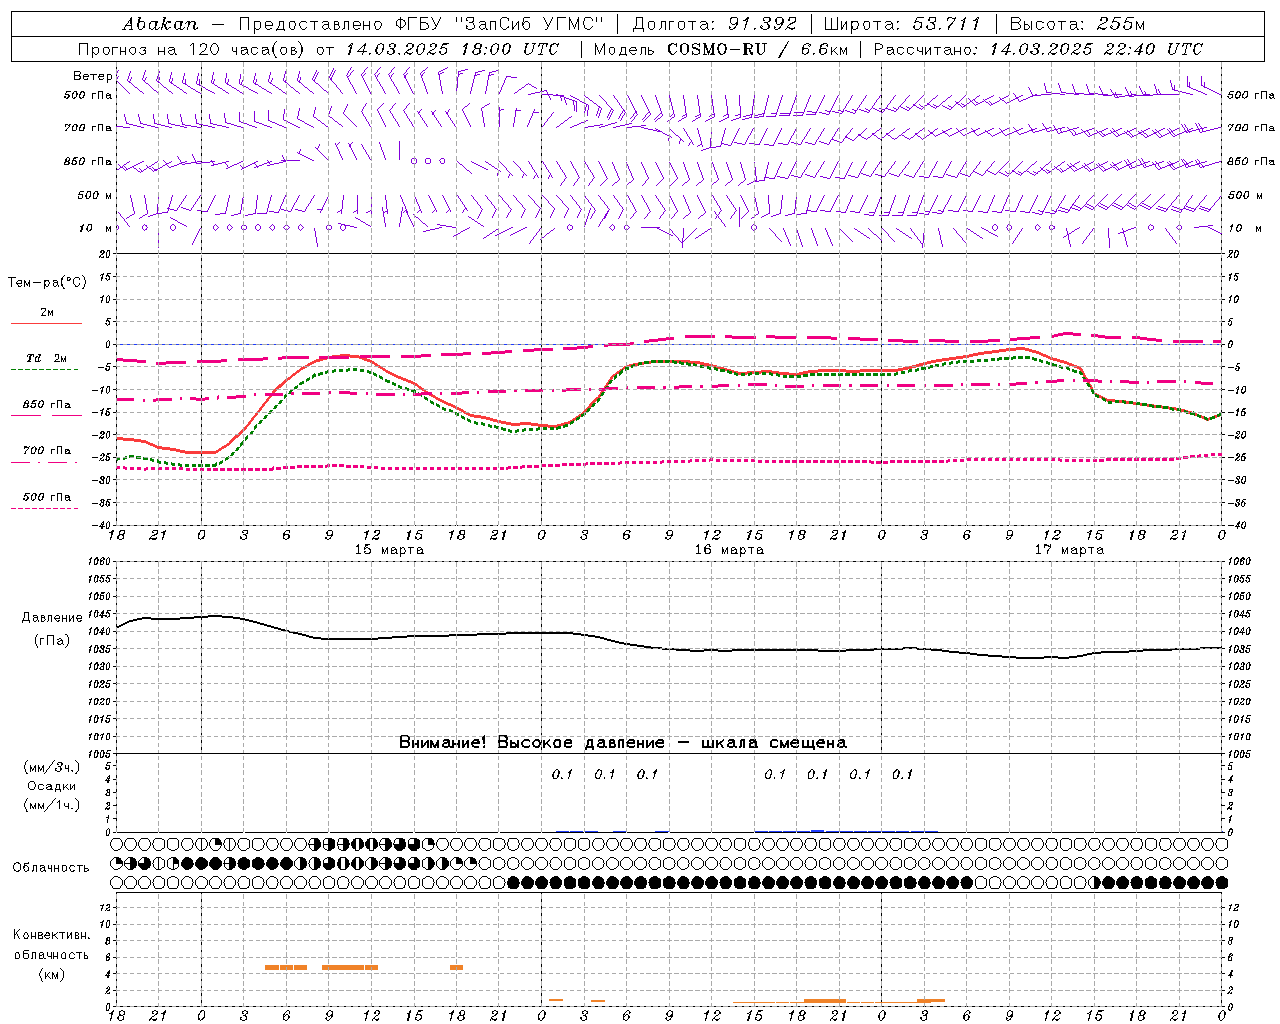The image size is (1280, 1024).
Task: Click the '700 гПа' temperature legend entry
Action: point(47,451)
